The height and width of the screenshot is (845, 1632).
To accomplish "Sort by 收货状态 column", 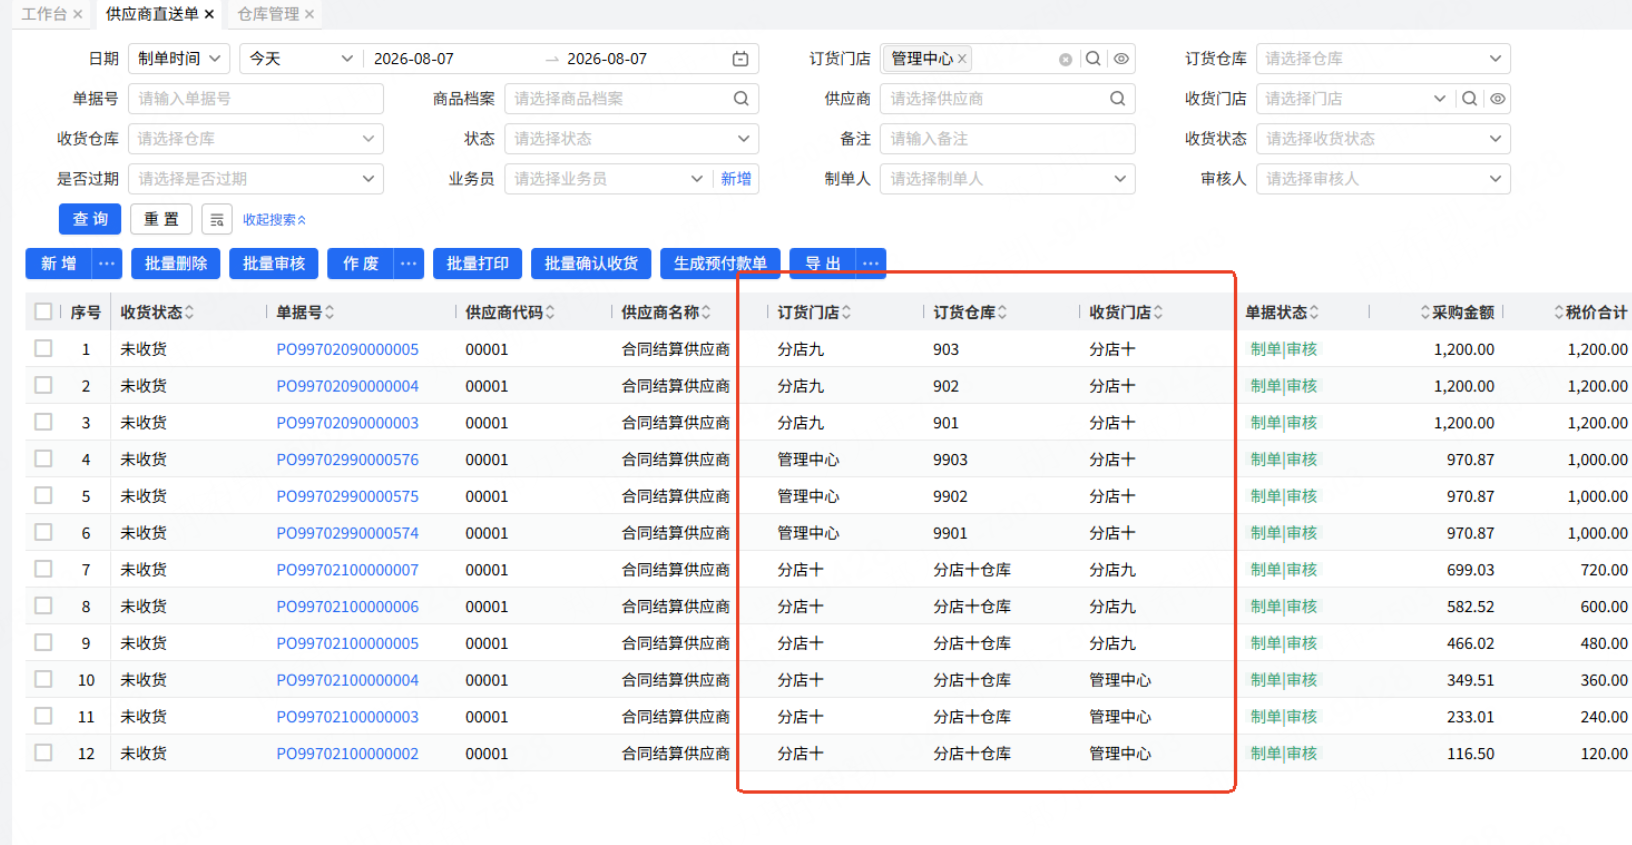I will coord(190,312).
